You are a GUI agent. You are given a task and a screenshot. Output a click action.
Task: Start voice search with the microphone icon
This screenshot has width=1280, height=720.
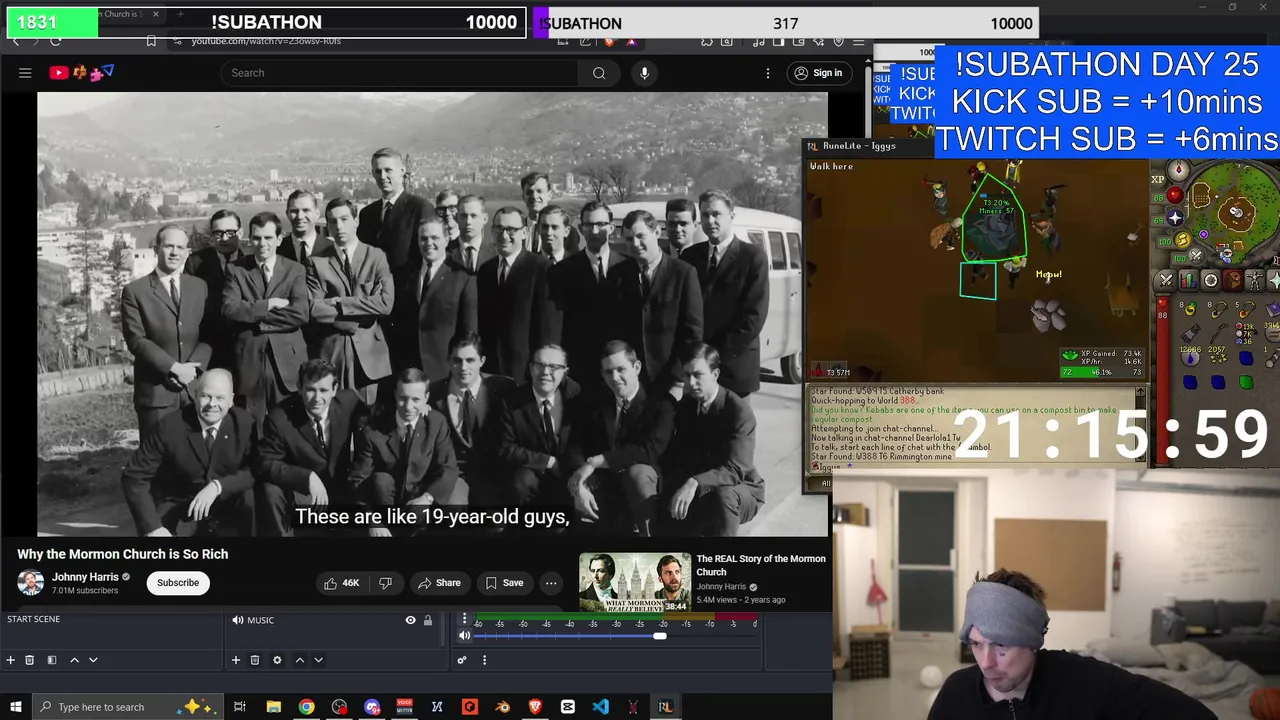[x=644, y=73]
